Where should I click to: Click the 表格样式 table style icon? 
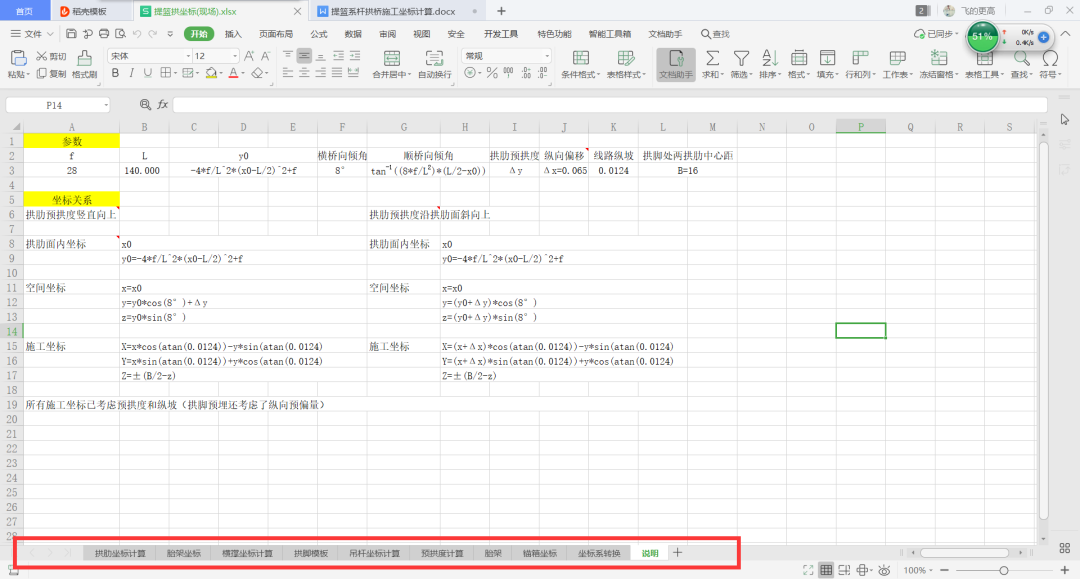click(625, 59)
